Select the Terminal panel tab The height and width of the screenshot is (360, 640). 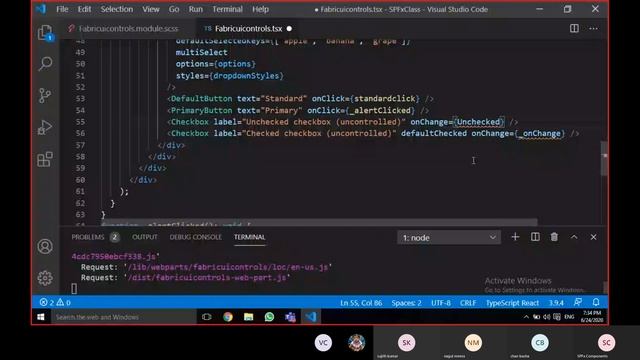tap(249, 237)
